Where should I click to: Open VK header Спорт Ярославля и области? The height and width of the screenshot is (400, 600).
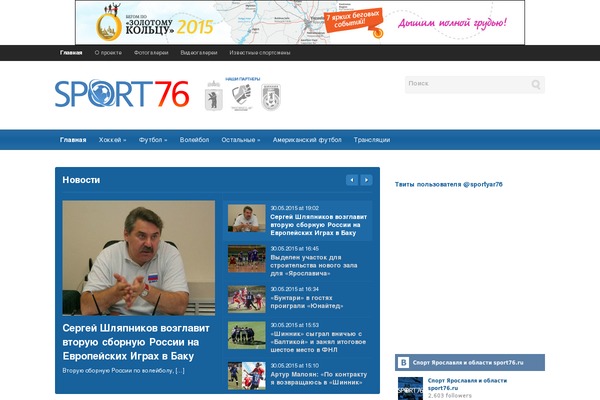468,362
